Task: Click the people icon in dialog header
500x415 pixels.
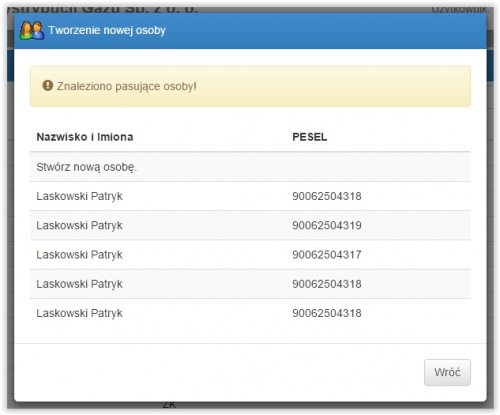Action: (x=32, y=30)
